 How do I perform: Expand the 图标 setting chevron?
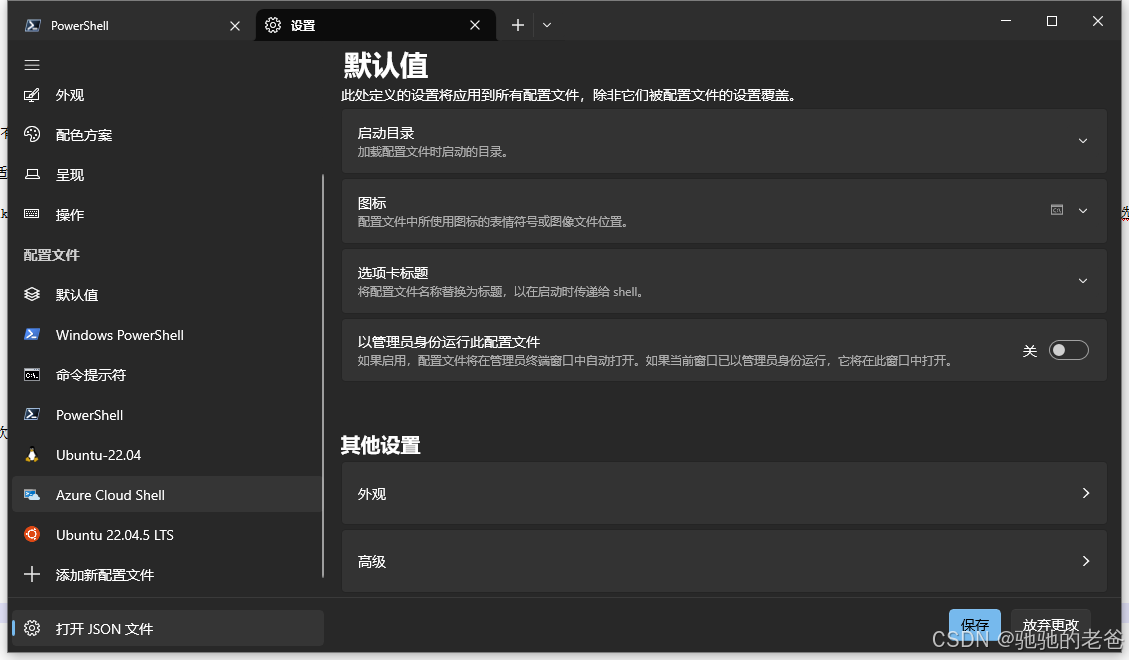[1083, 211]
